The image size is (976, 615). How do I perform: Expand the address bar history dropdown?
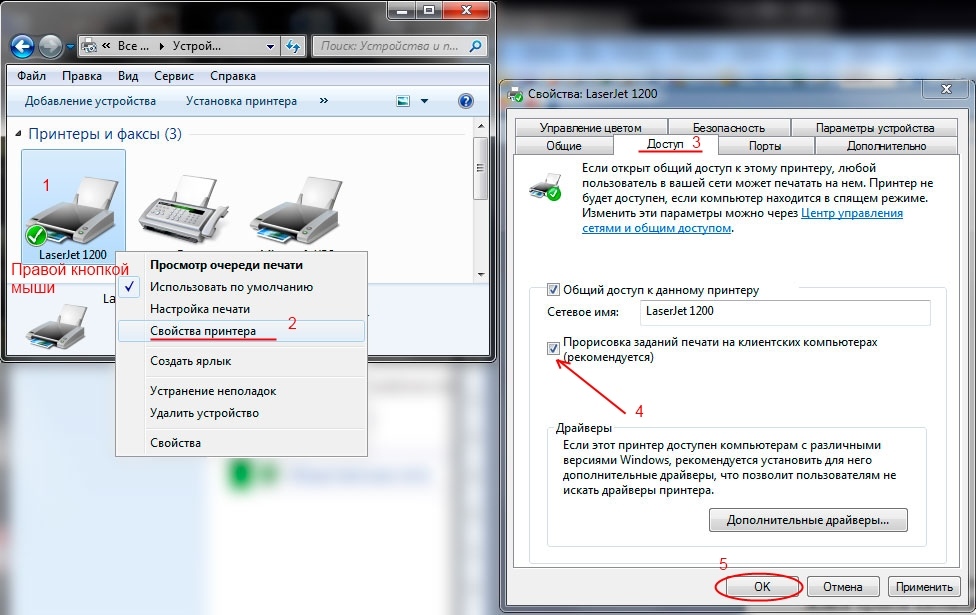270,46
